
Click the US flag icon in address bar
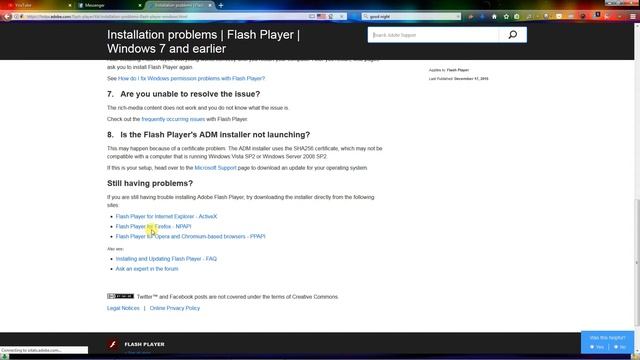(x=321, y=17)
